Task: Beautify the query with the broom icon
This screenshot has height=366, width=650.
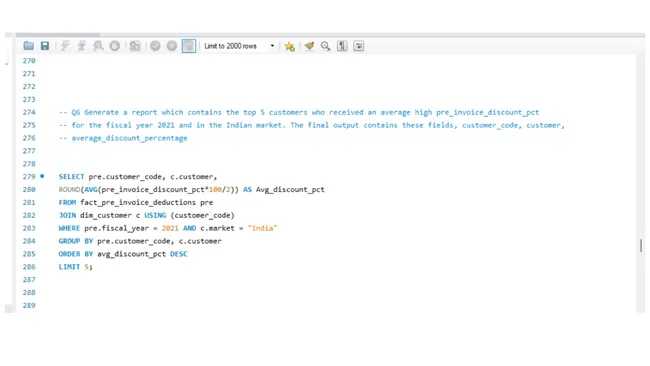Action: tap(309, 46)
